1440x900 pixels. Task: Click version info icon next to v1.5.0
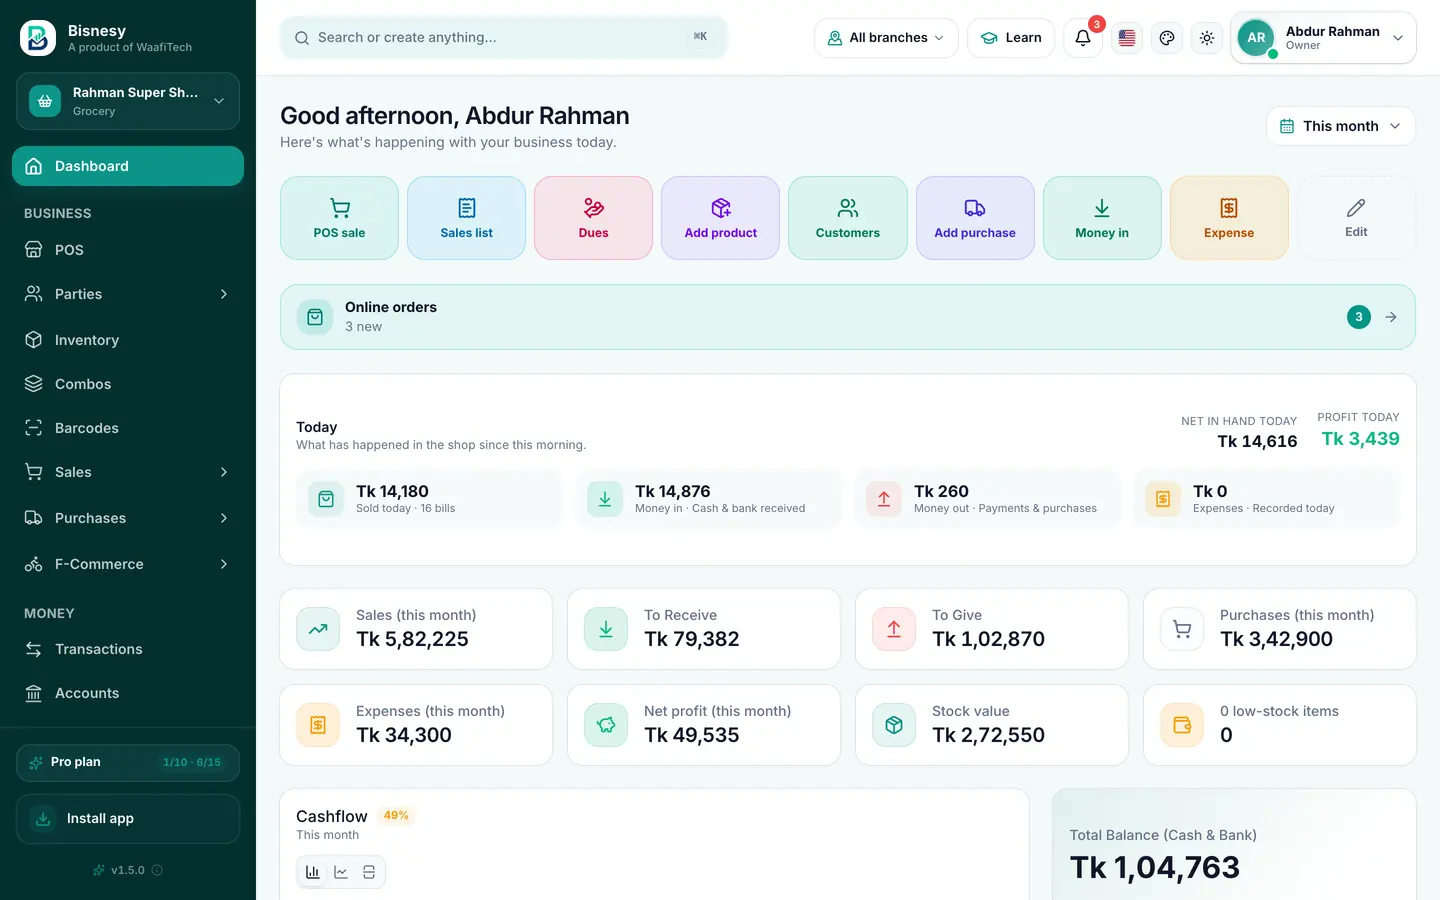point(157,870)
